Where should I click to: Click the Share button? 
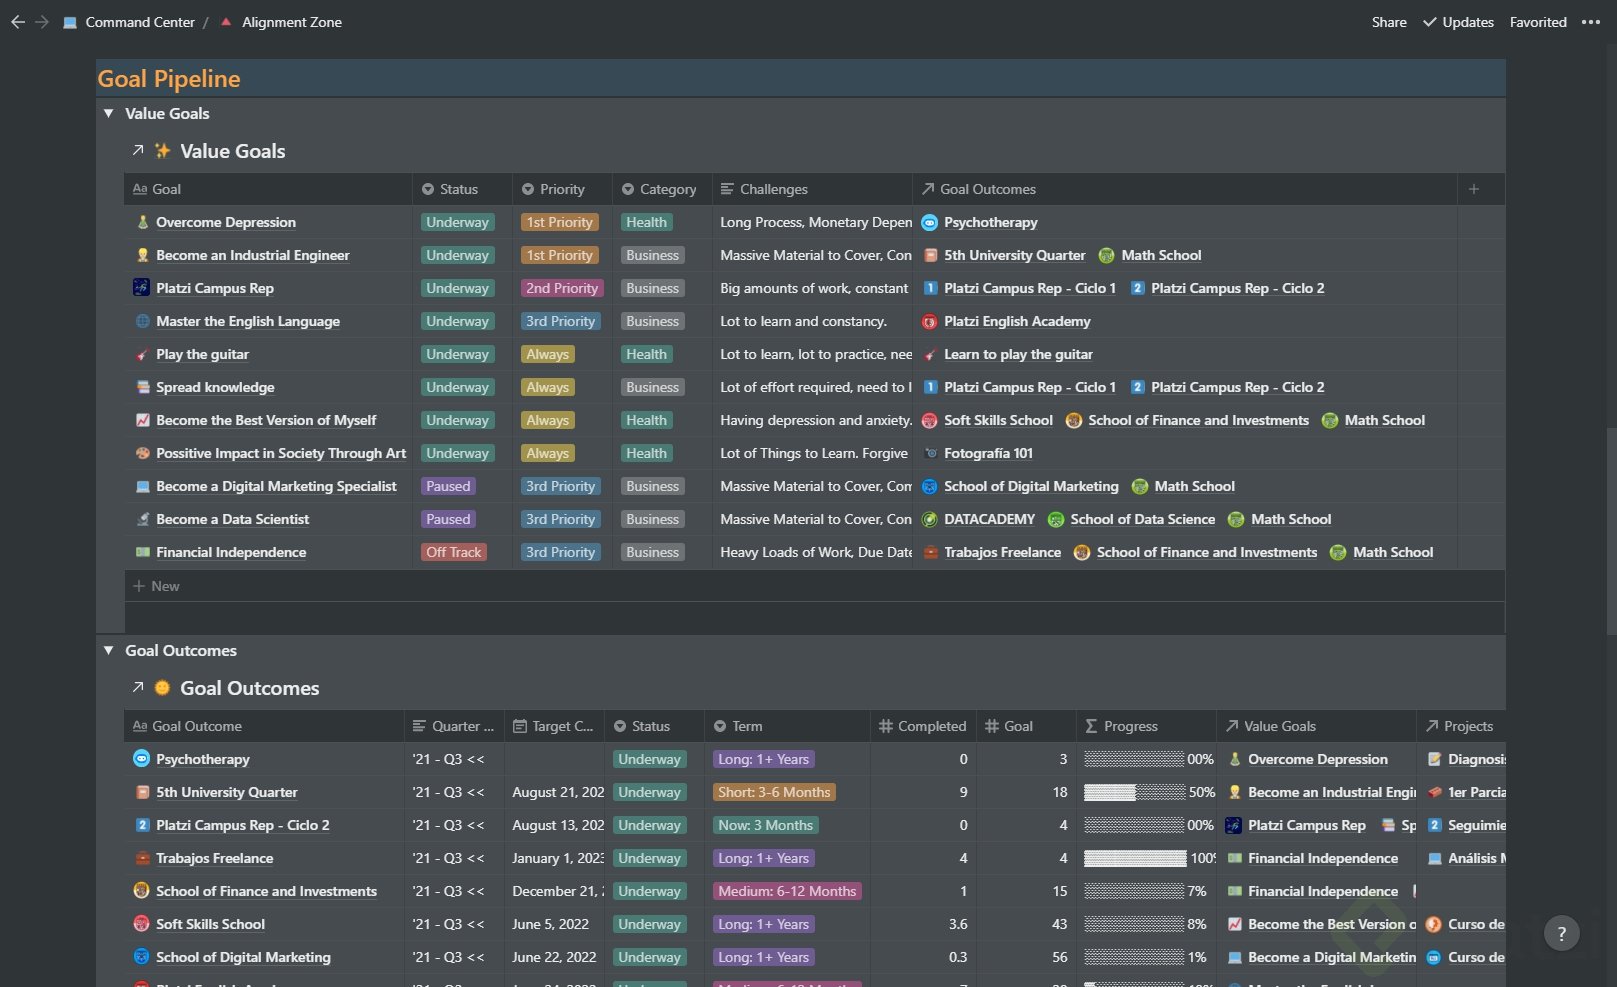(x=1389, y=22)
